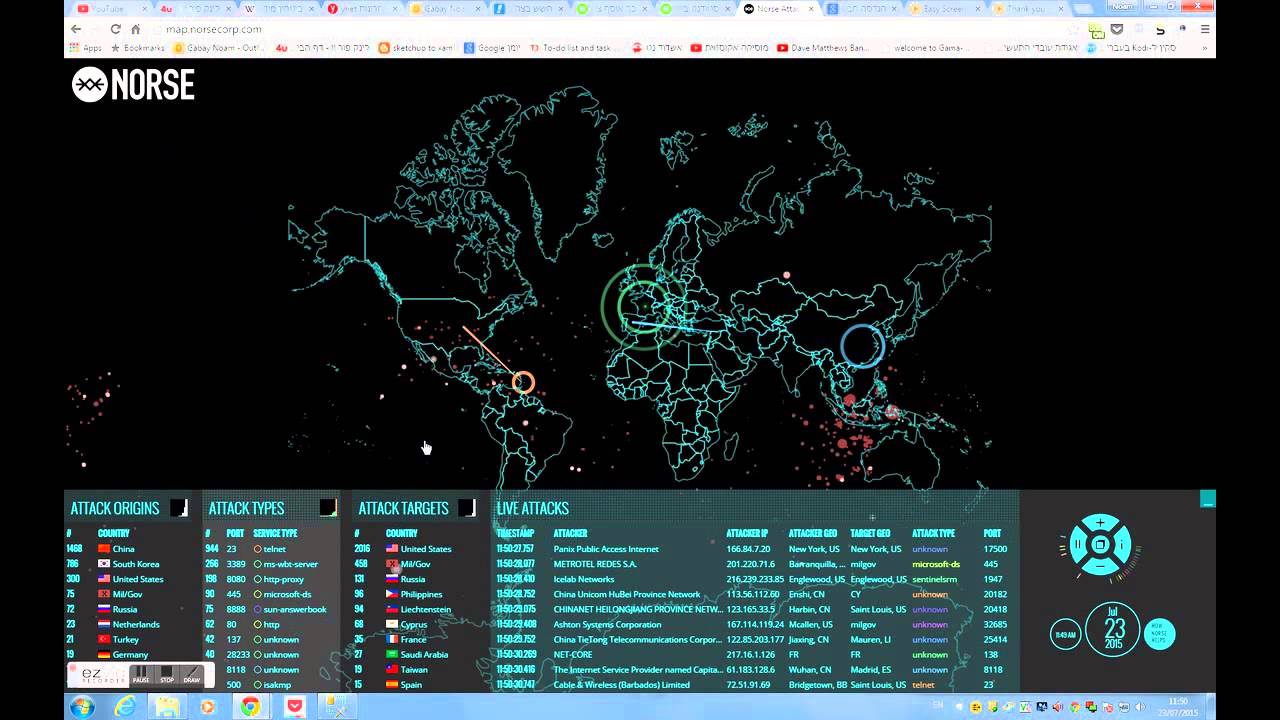
Task: Click the browser Back arrow
Action: [x=76, y=29]
